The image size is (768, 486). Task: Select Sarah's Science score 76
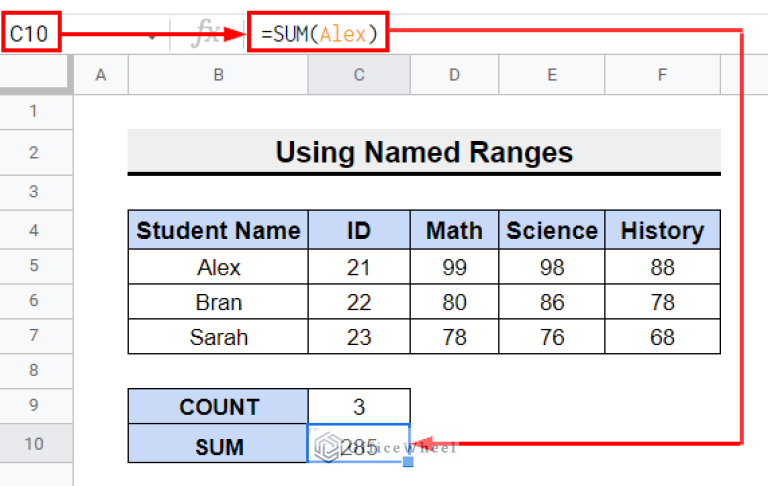552,337
